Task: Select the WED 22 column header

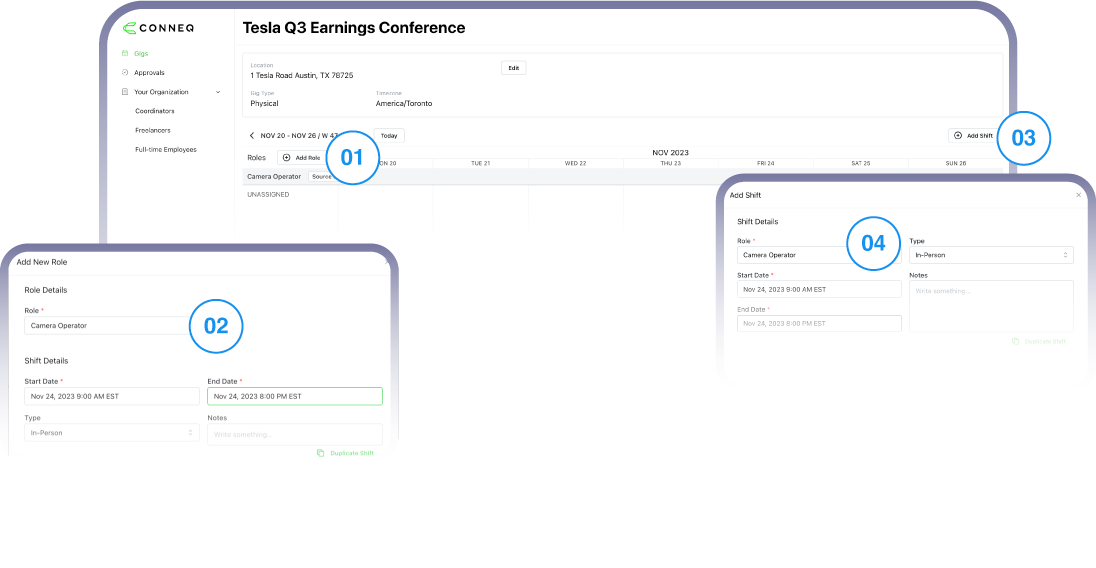Action: (x=575, y=163)
